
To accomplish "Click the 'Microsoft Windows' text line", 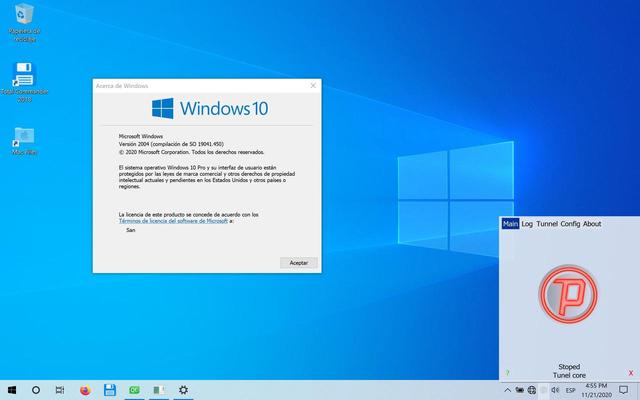I will 141,136.
